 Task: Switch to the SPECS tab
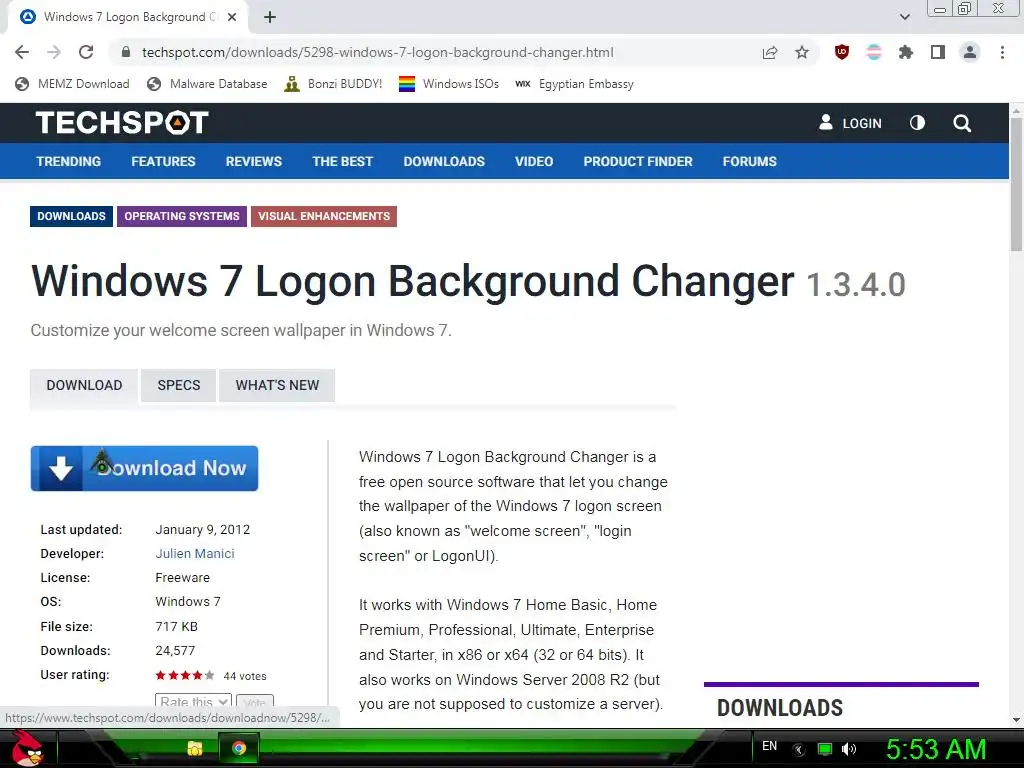pos(178,385)
